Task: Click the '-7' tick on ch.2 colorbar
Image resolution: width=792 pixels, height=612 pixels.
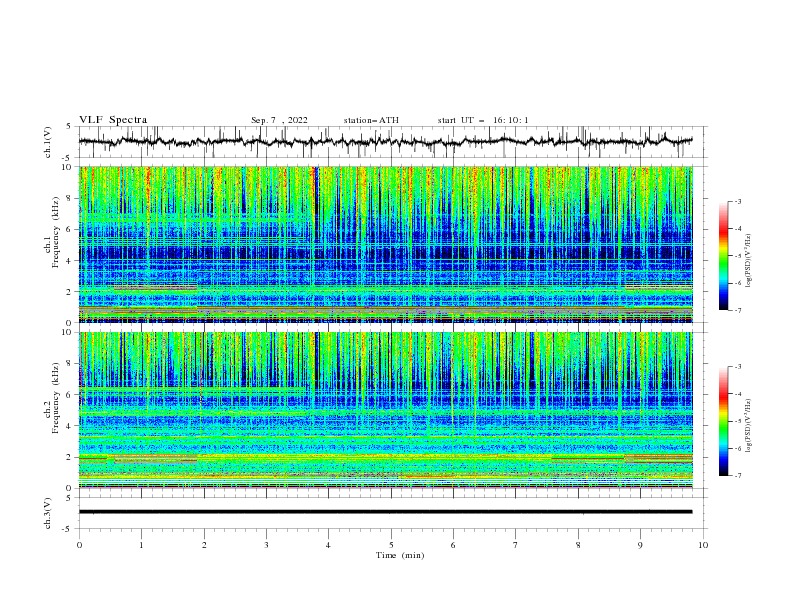Action: (x=738, y=475)
